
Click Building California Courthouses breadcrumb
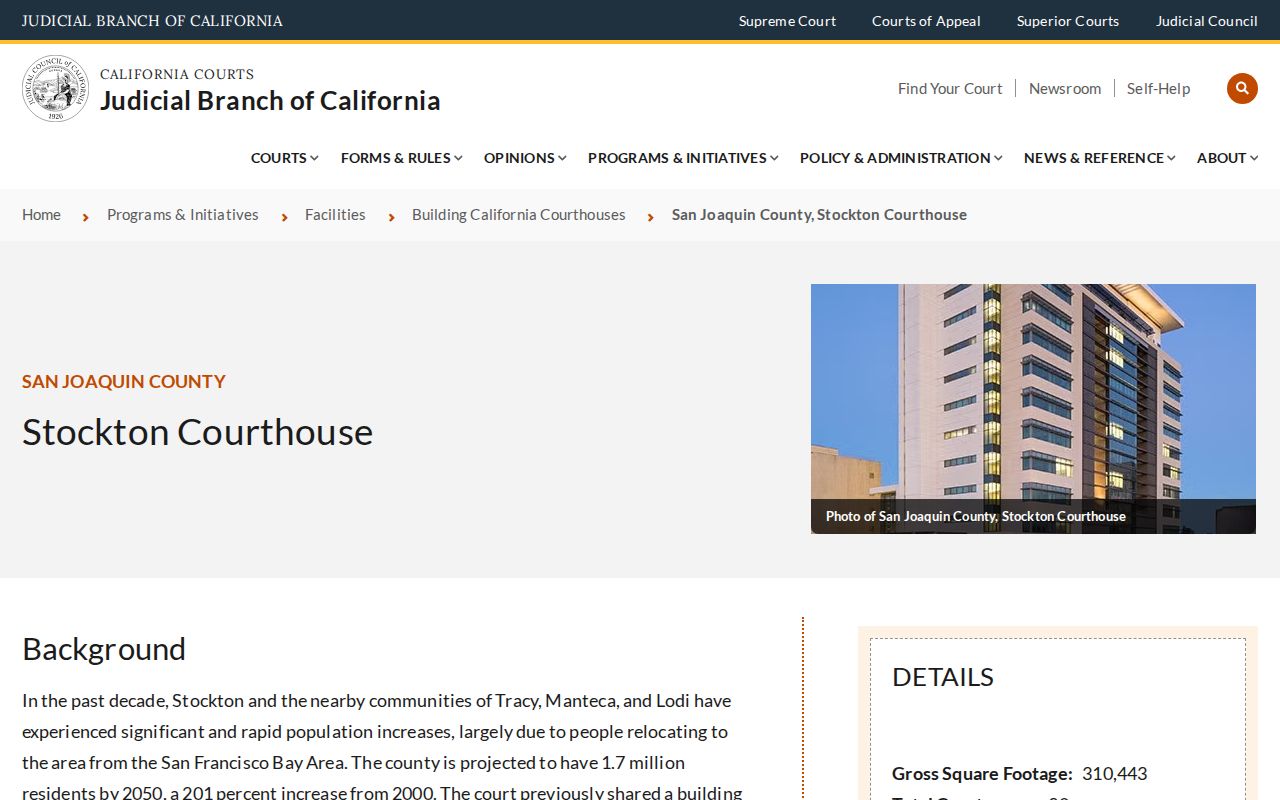[x=519, y=215]
